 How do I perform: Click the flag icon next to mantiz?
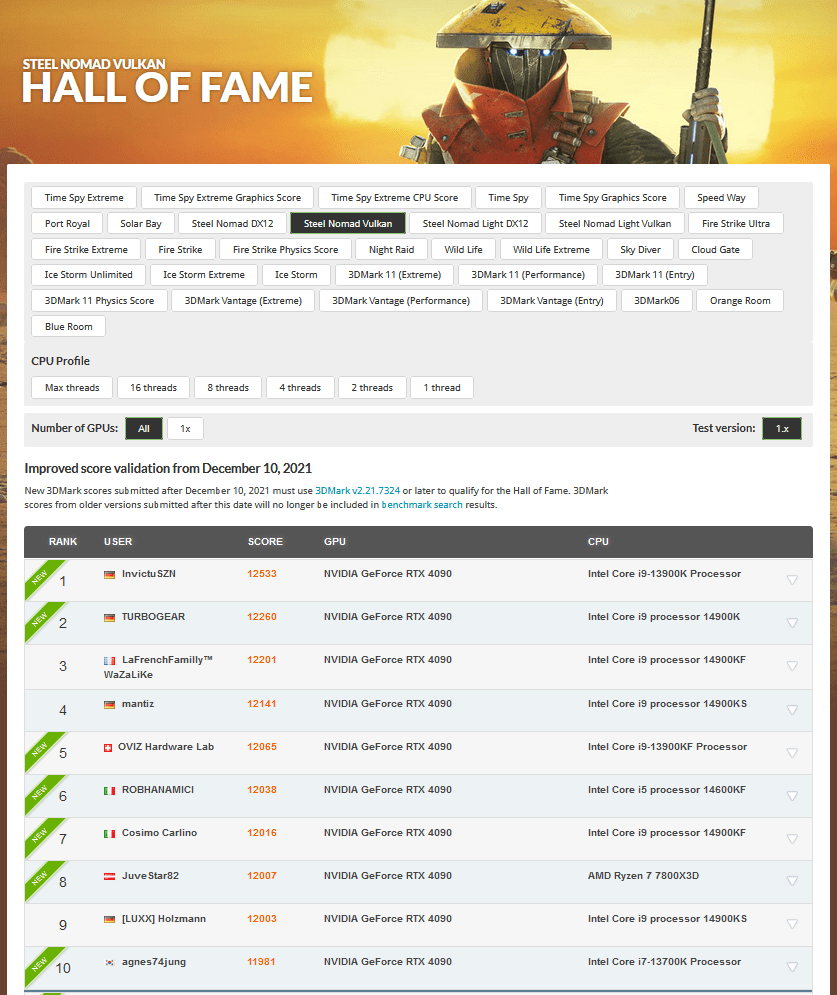pyautogui.click(x=110, y=704)
